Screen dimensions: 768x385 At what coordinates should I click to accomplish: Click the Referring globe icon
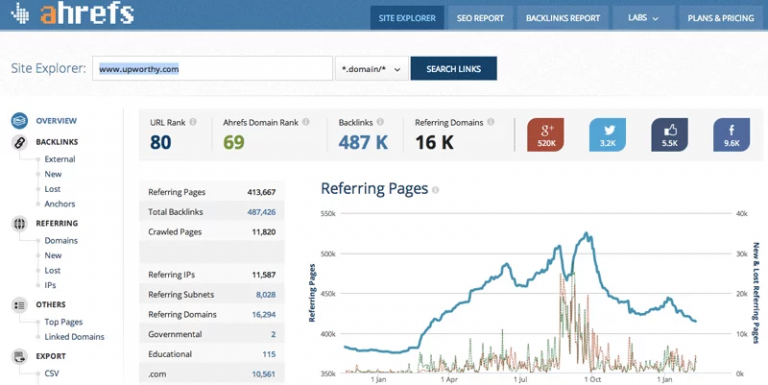pyautogui.click(x=20, y=224)
